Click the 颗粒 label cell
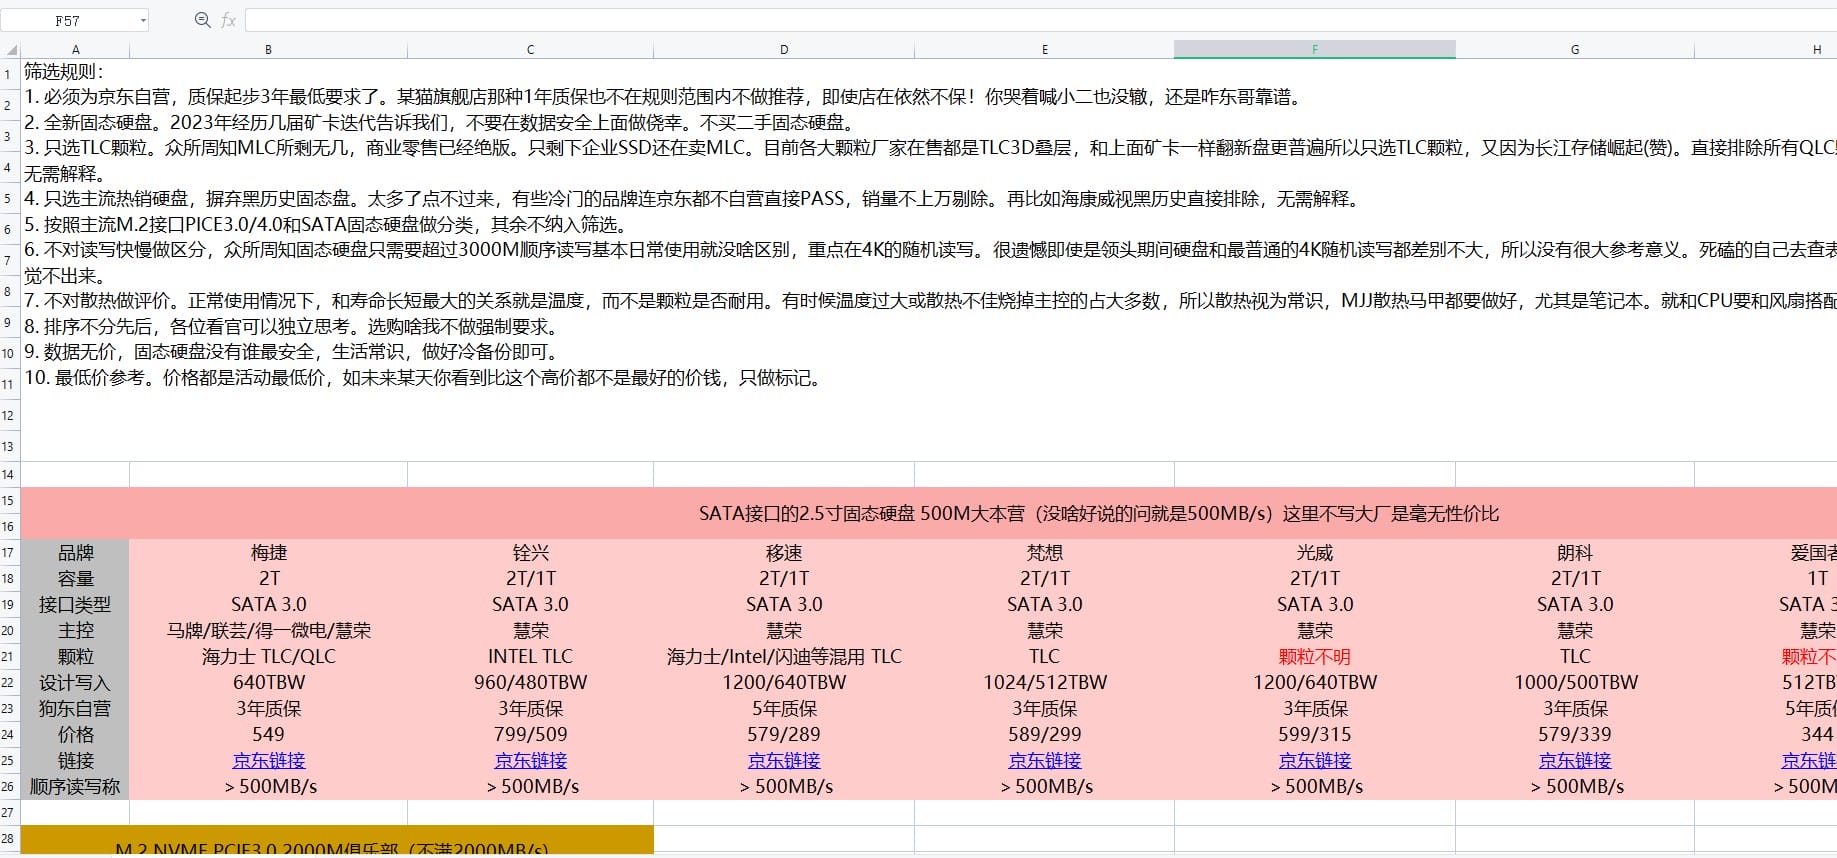The image size is (1837, 858). tap(75, 656)
